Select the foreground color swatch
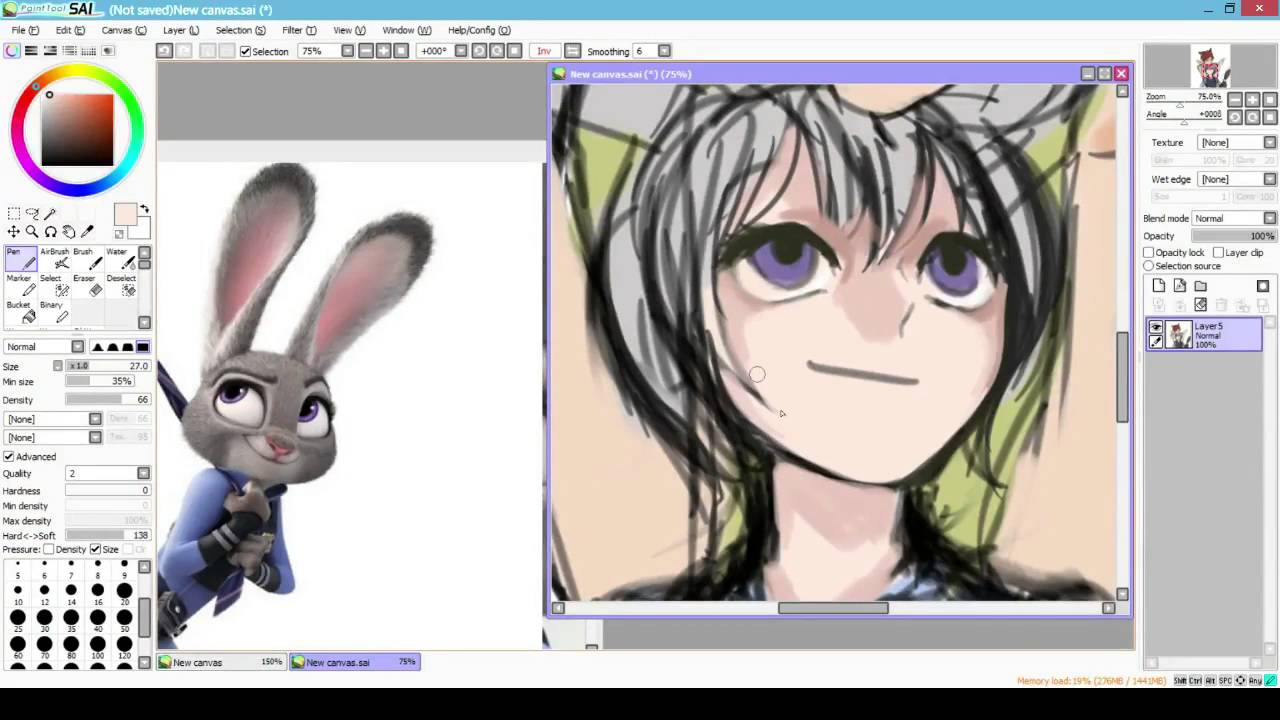This screenshot has width=1280, height=720. [x=124, y=214]
